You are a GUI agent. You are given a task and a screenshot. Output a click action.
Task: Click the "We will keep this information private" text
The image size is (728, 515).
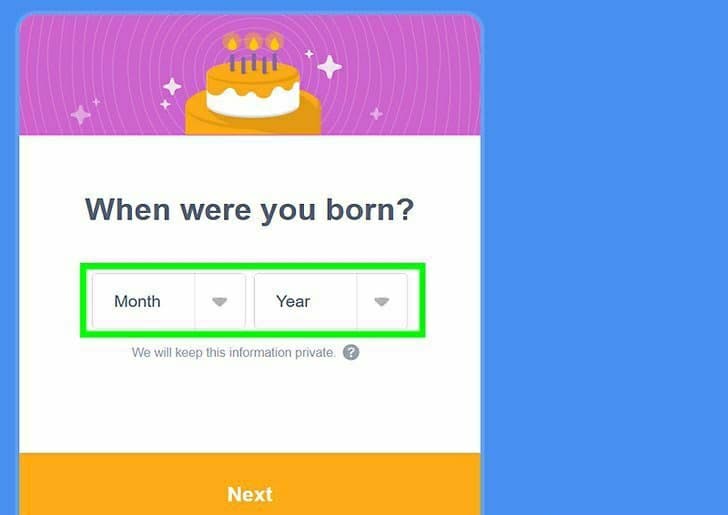pyautogui.click(x=233, y=352)
